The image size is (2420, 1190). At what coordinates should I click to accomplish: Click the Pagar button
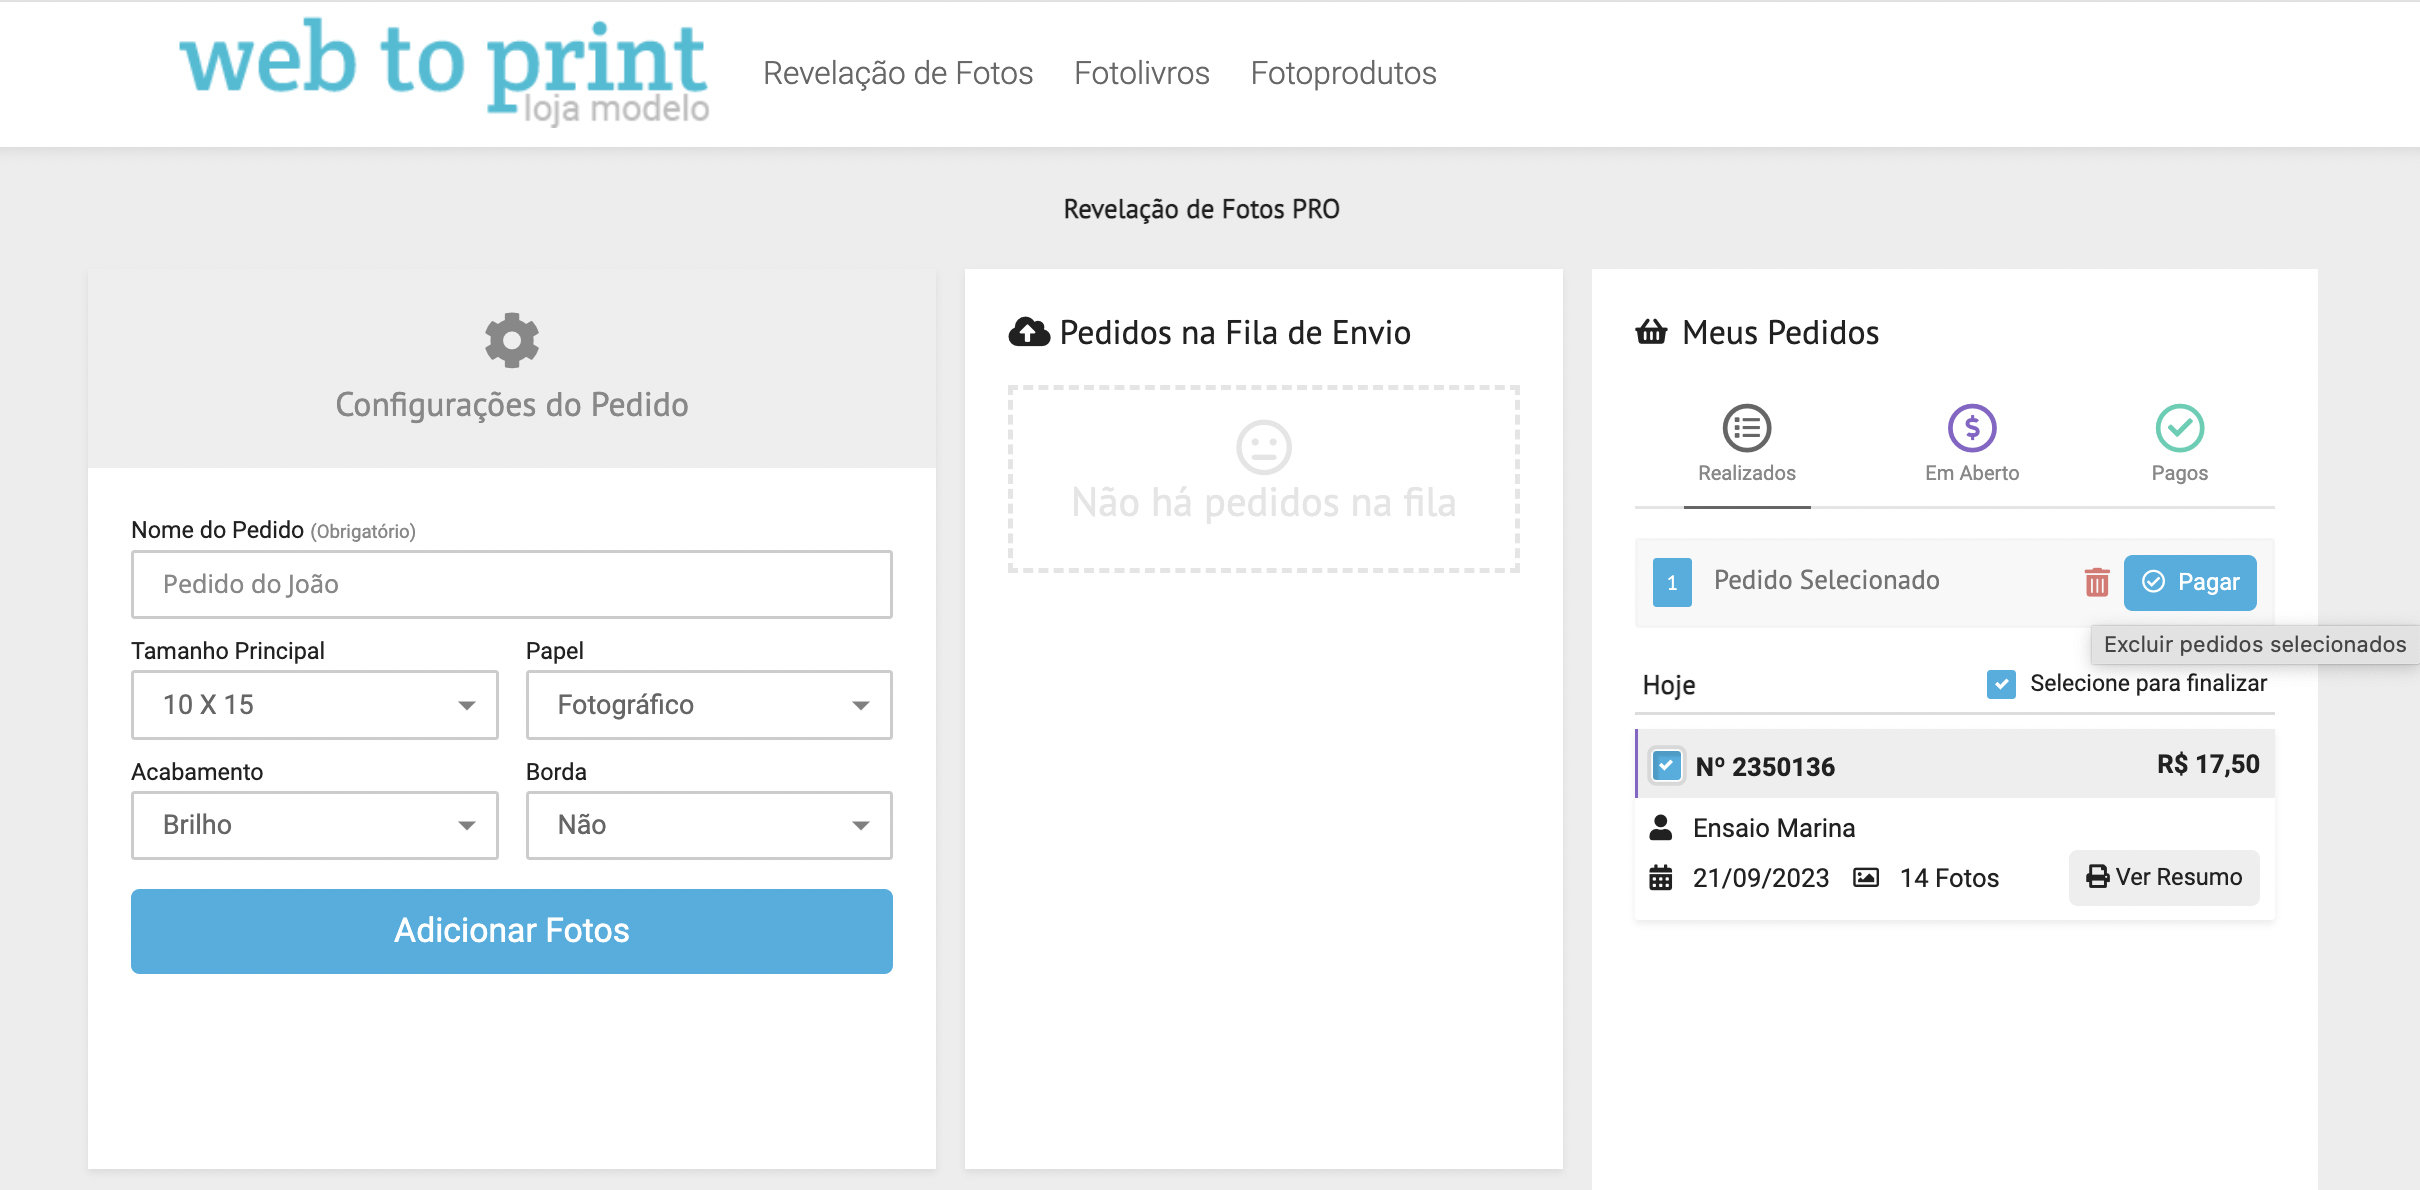2189,582
